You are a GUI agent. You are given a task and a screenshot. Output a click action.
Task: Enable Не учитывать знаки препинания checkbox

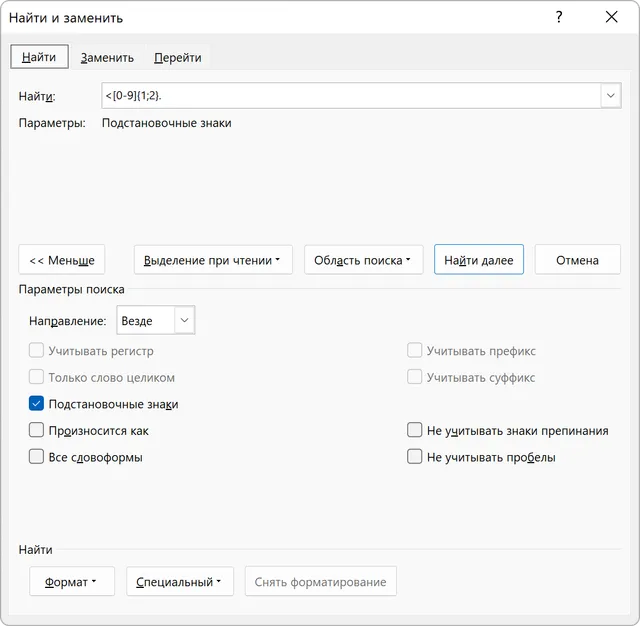click(x=414, y=430)
